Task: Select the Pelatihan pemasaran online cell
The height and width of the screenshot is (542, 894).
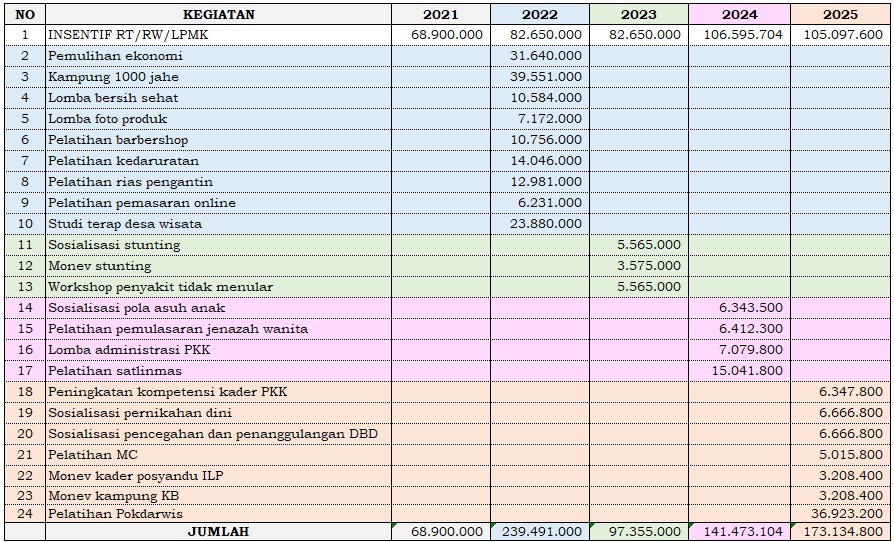Action: (218, 203)
